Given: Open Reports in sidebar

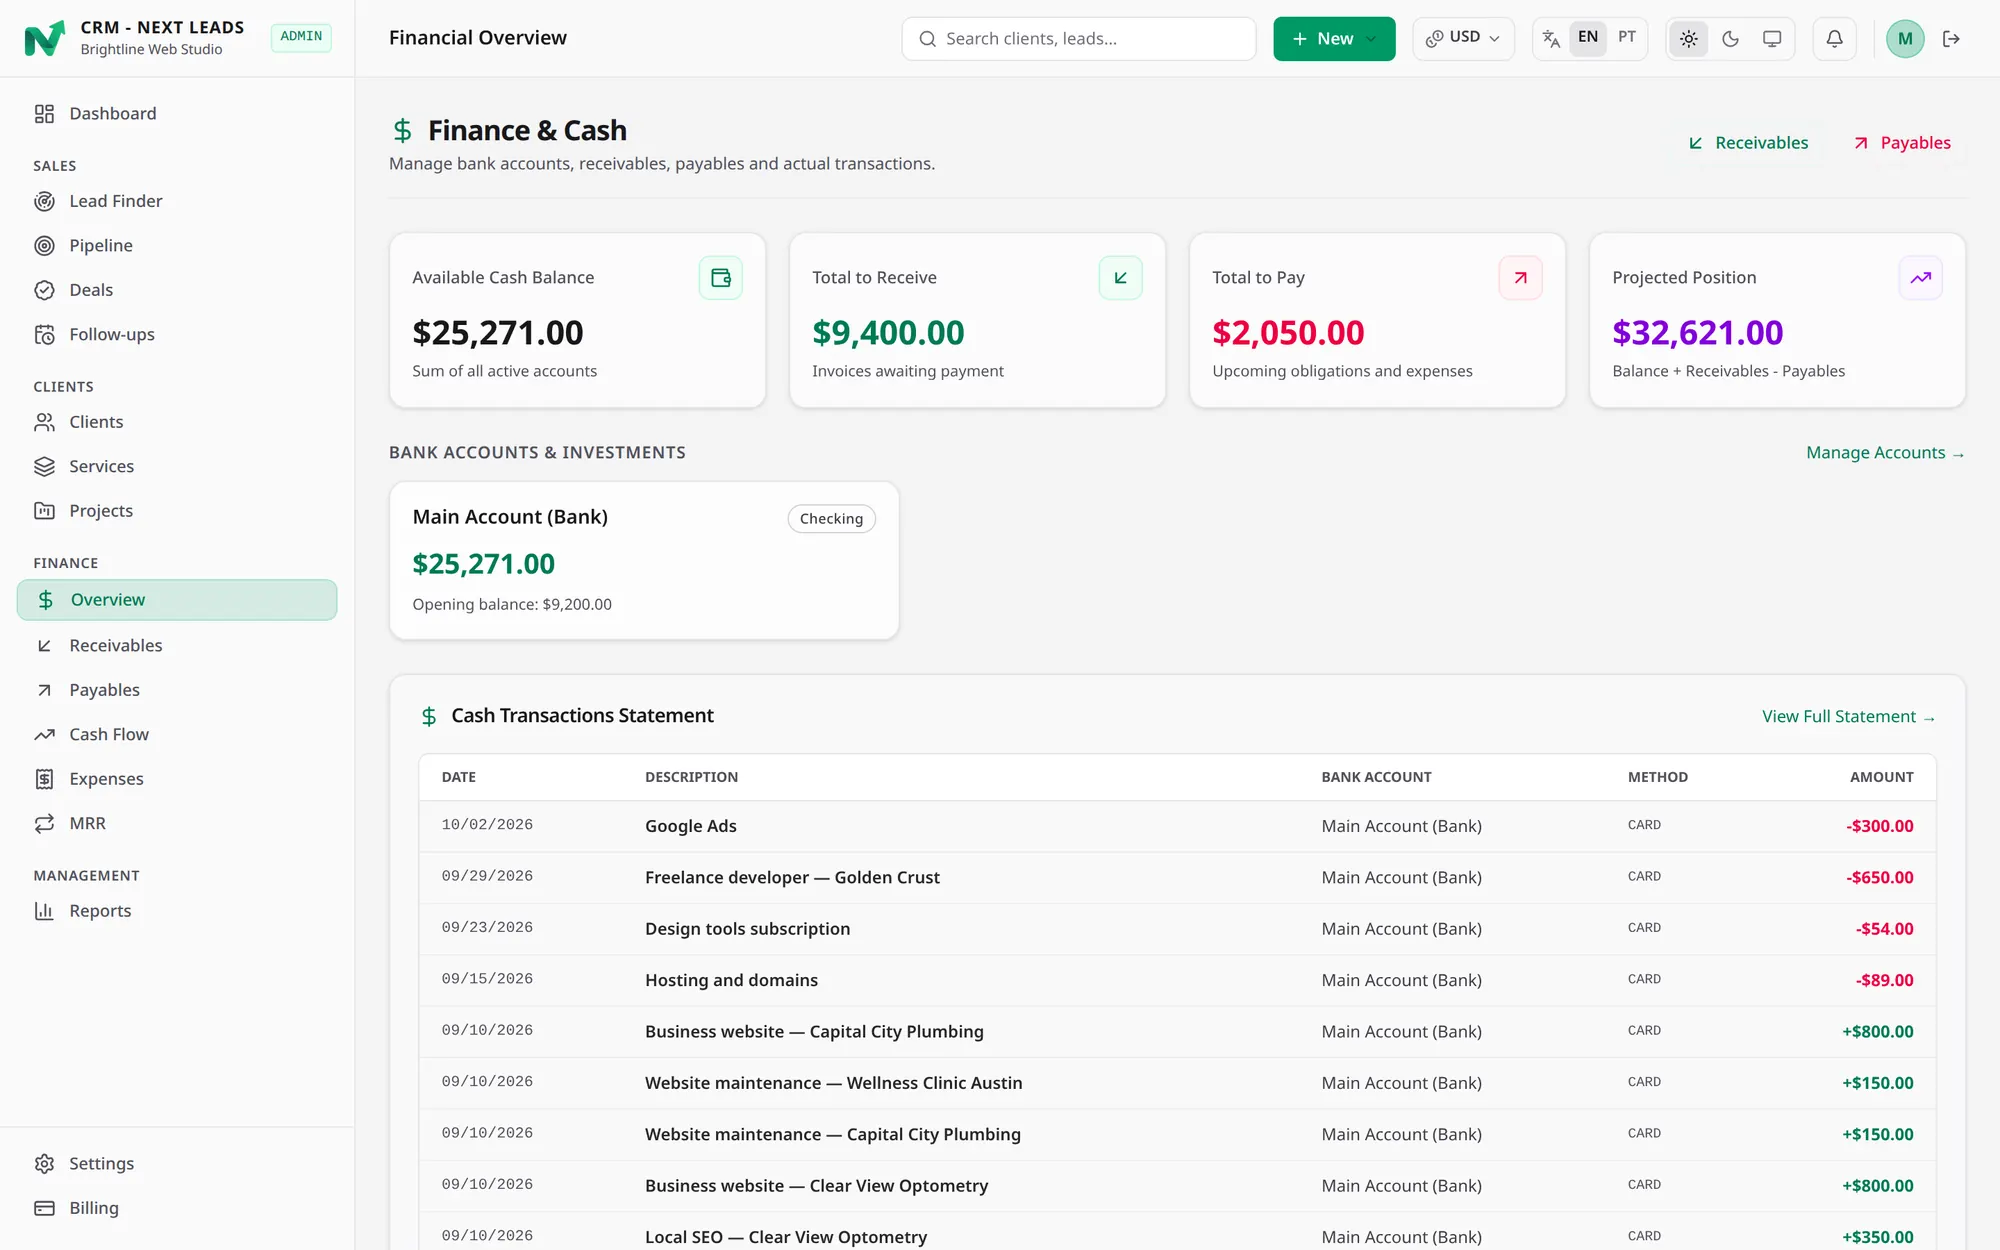Looking at the screenshot, I should [177, 911].
